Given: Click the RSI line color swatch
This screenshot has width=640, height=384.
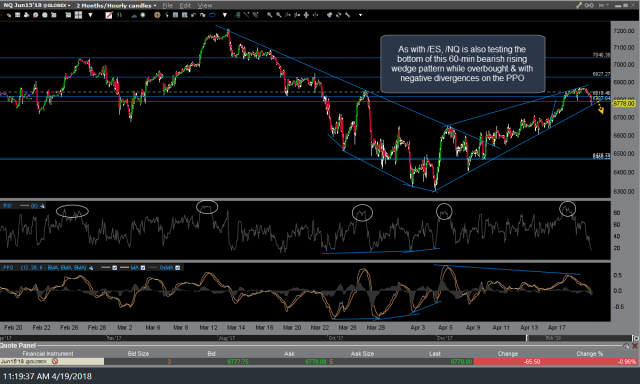Looking at the screenshot, I should tap(24, 206).
